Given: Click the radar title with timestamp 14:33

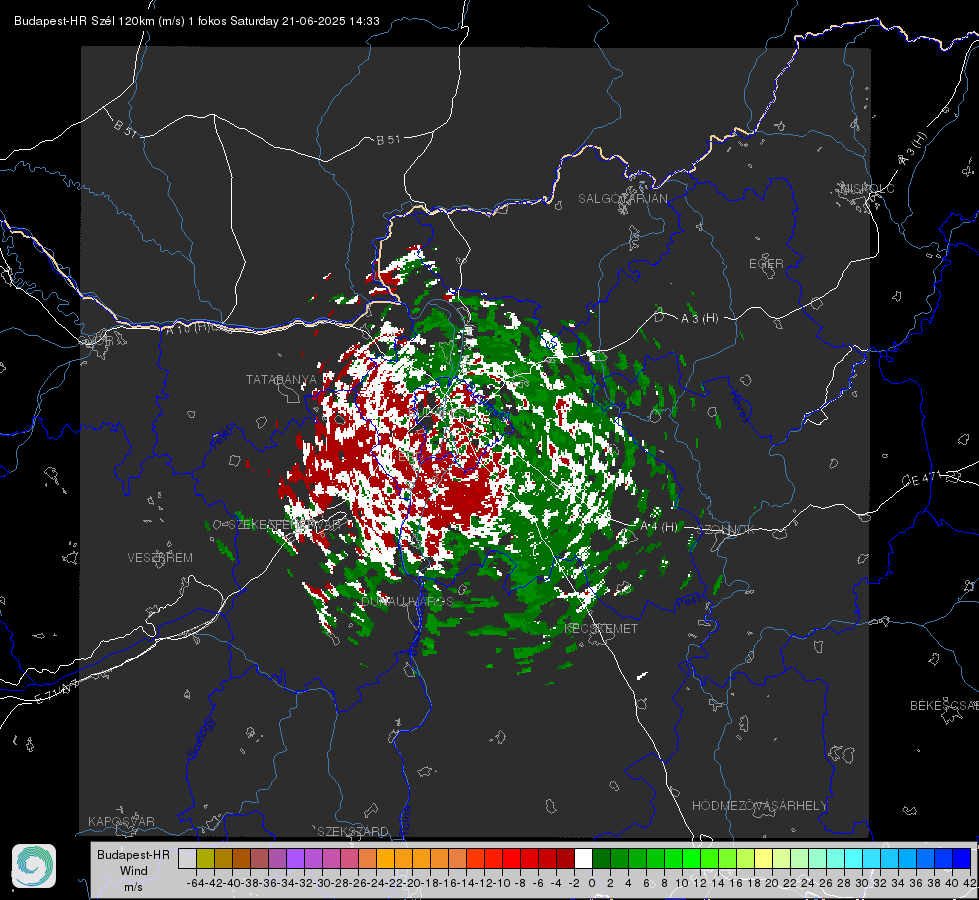Looking at the screenshot, I should pyautogui.click(x=197, y=21).
